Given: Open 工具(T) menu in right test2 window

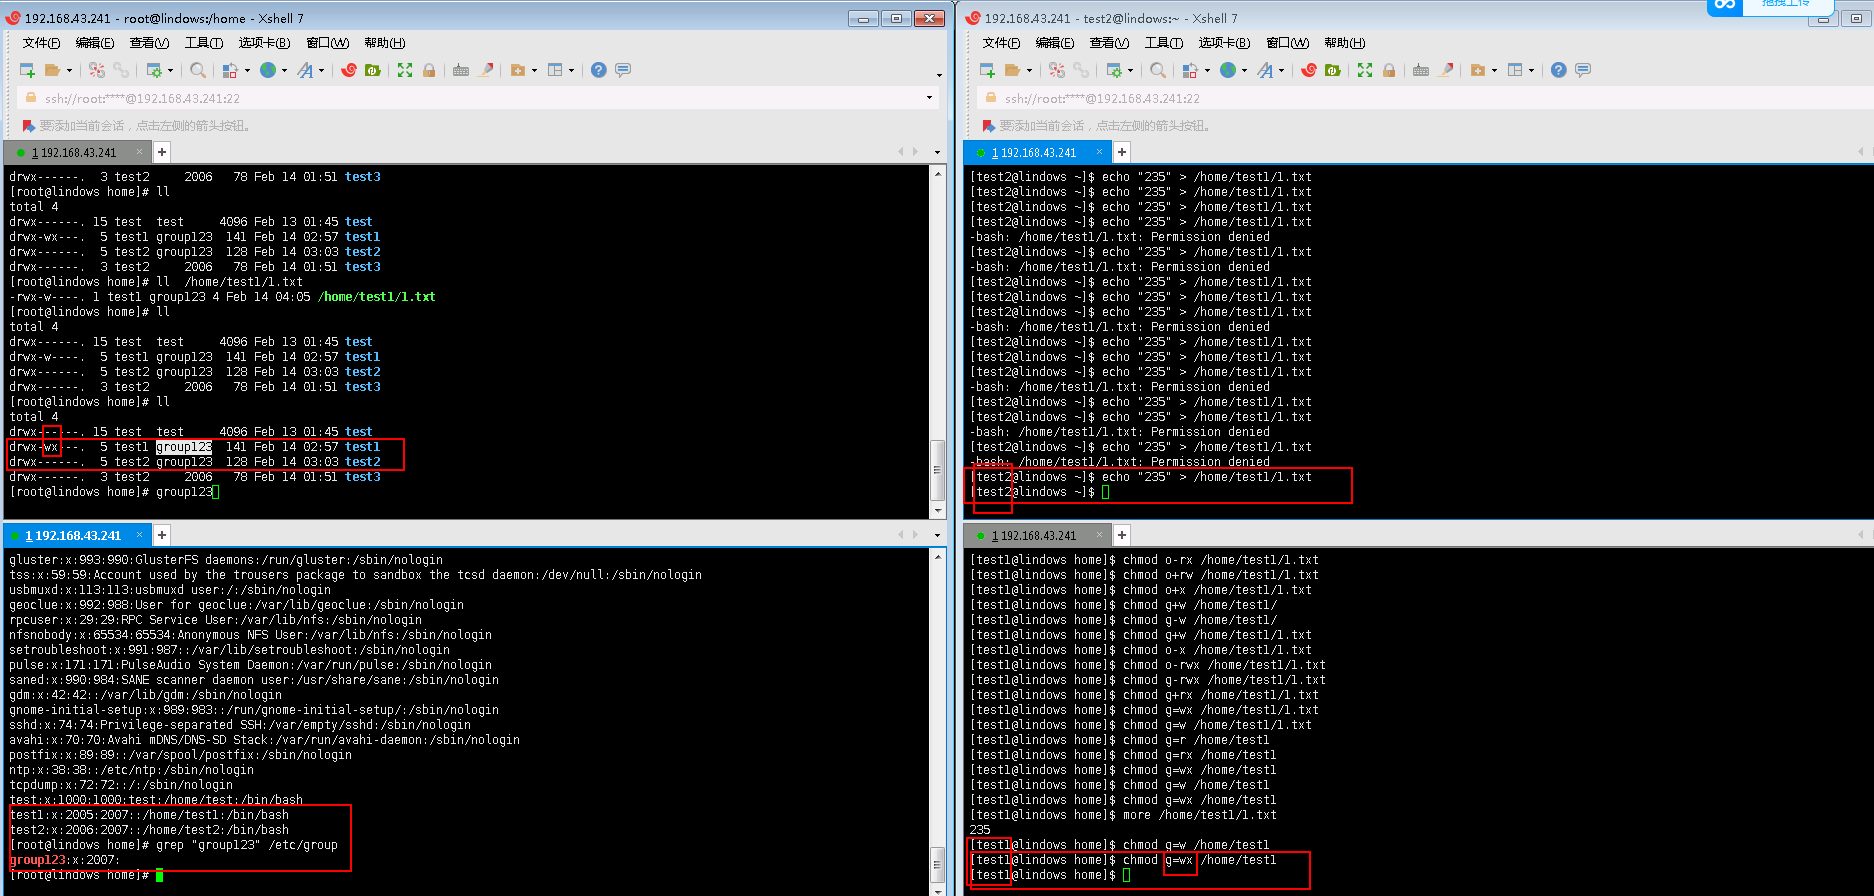Looking at the screenshot, I should (1164, 43).
